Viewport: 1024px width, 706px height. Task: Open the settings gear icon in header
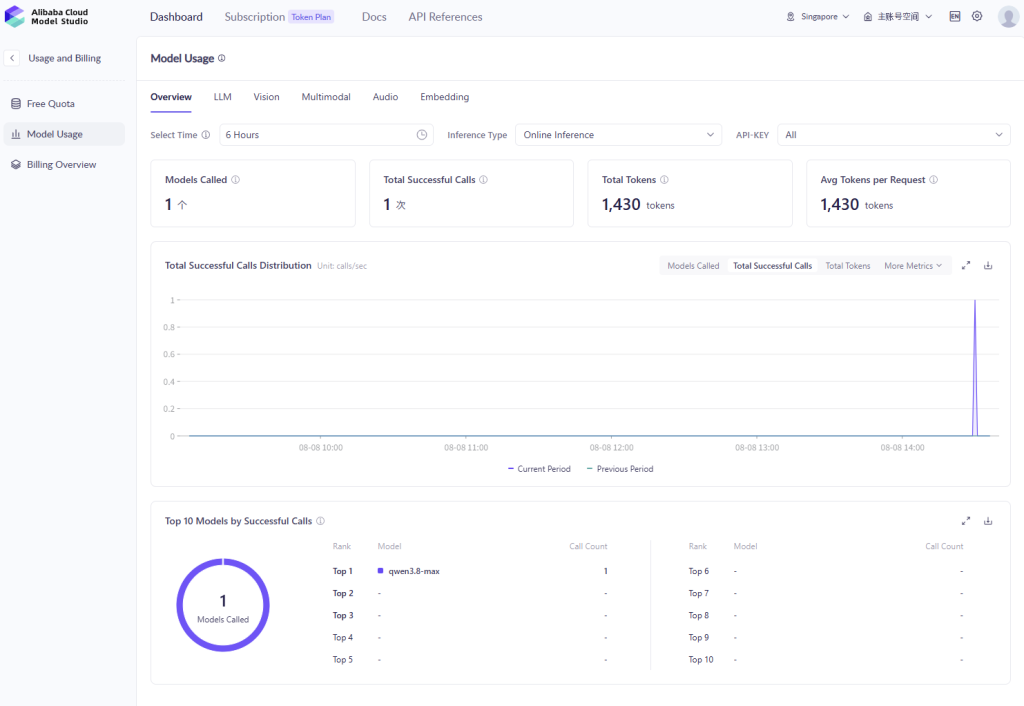pyautogui.click(x=977, y=16)
